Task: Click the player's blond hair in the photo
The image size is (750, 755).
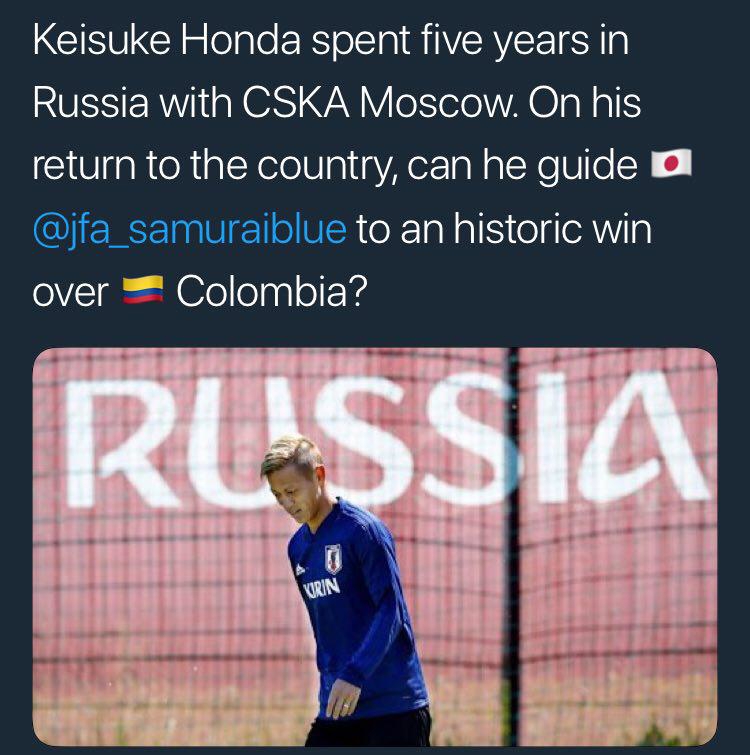Action: pos(291,455)
